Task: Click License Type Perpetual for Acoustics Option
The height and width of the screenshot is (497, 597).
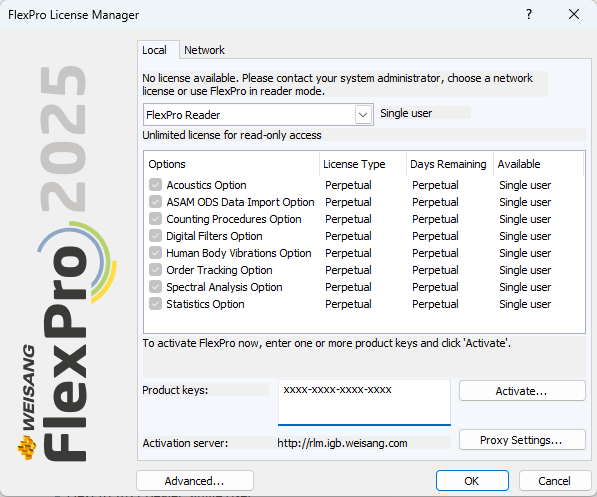Action: (348, 185)
